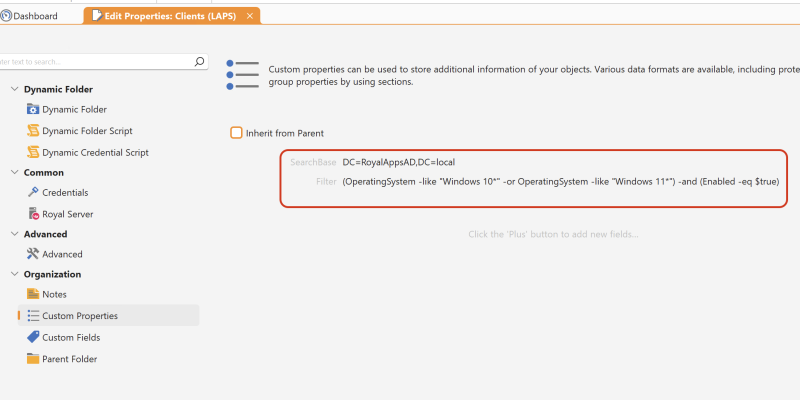Click the Custom Fields tag icon
Image resolution: width=800 pixels, height=400 pixels.
(33, 337)
